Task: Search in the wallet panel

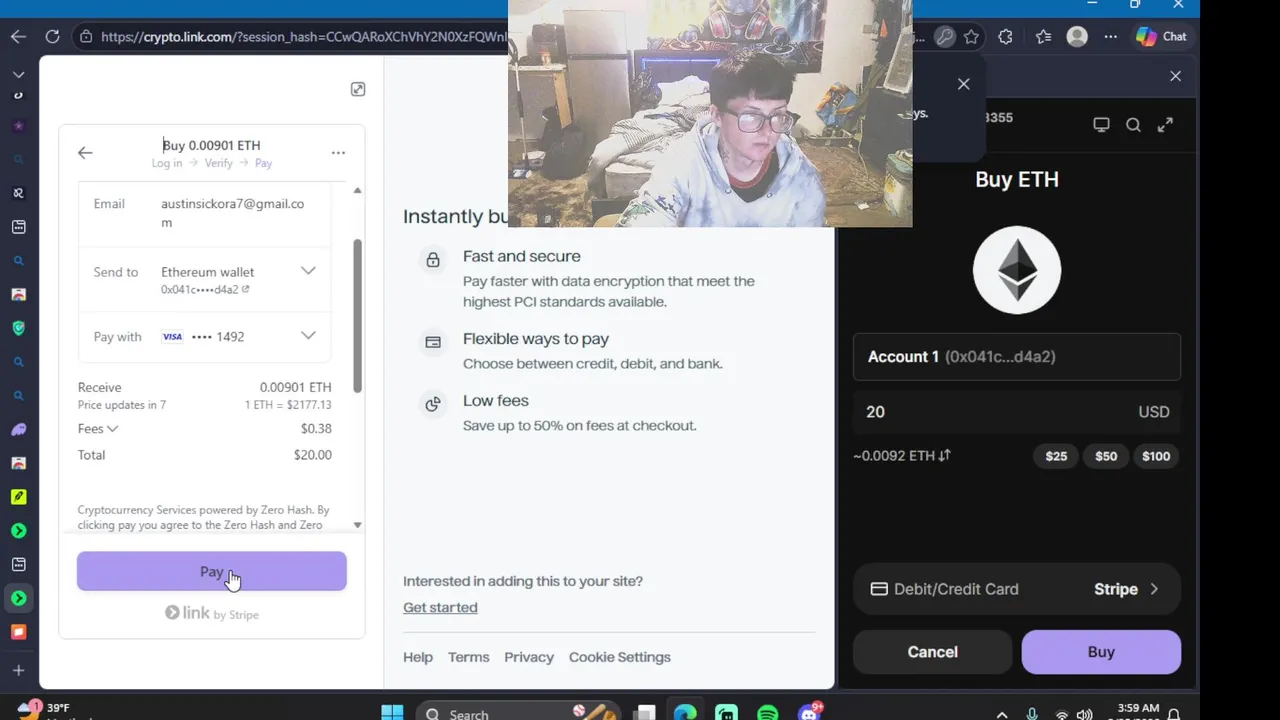Action: click(1133, 125)
